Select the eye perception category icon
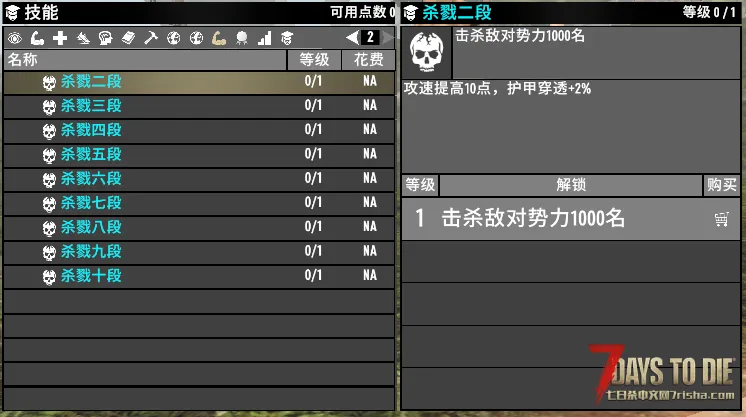The width and height of the screenshot is (746, 417). pyautogui.click(x=15, y=38)
